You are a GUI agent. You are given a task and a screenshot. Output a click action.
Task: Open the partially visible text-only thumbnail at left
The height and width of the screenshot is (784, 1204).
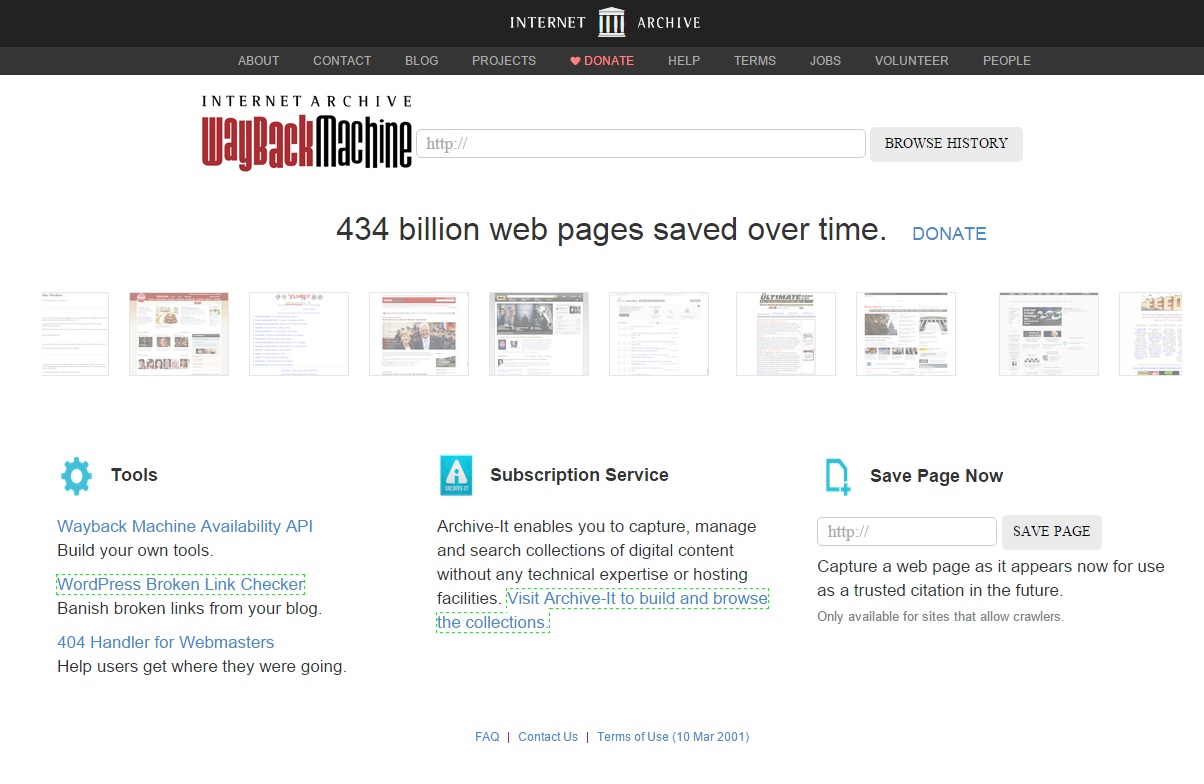pyautogui.click(x=75, y=334)
